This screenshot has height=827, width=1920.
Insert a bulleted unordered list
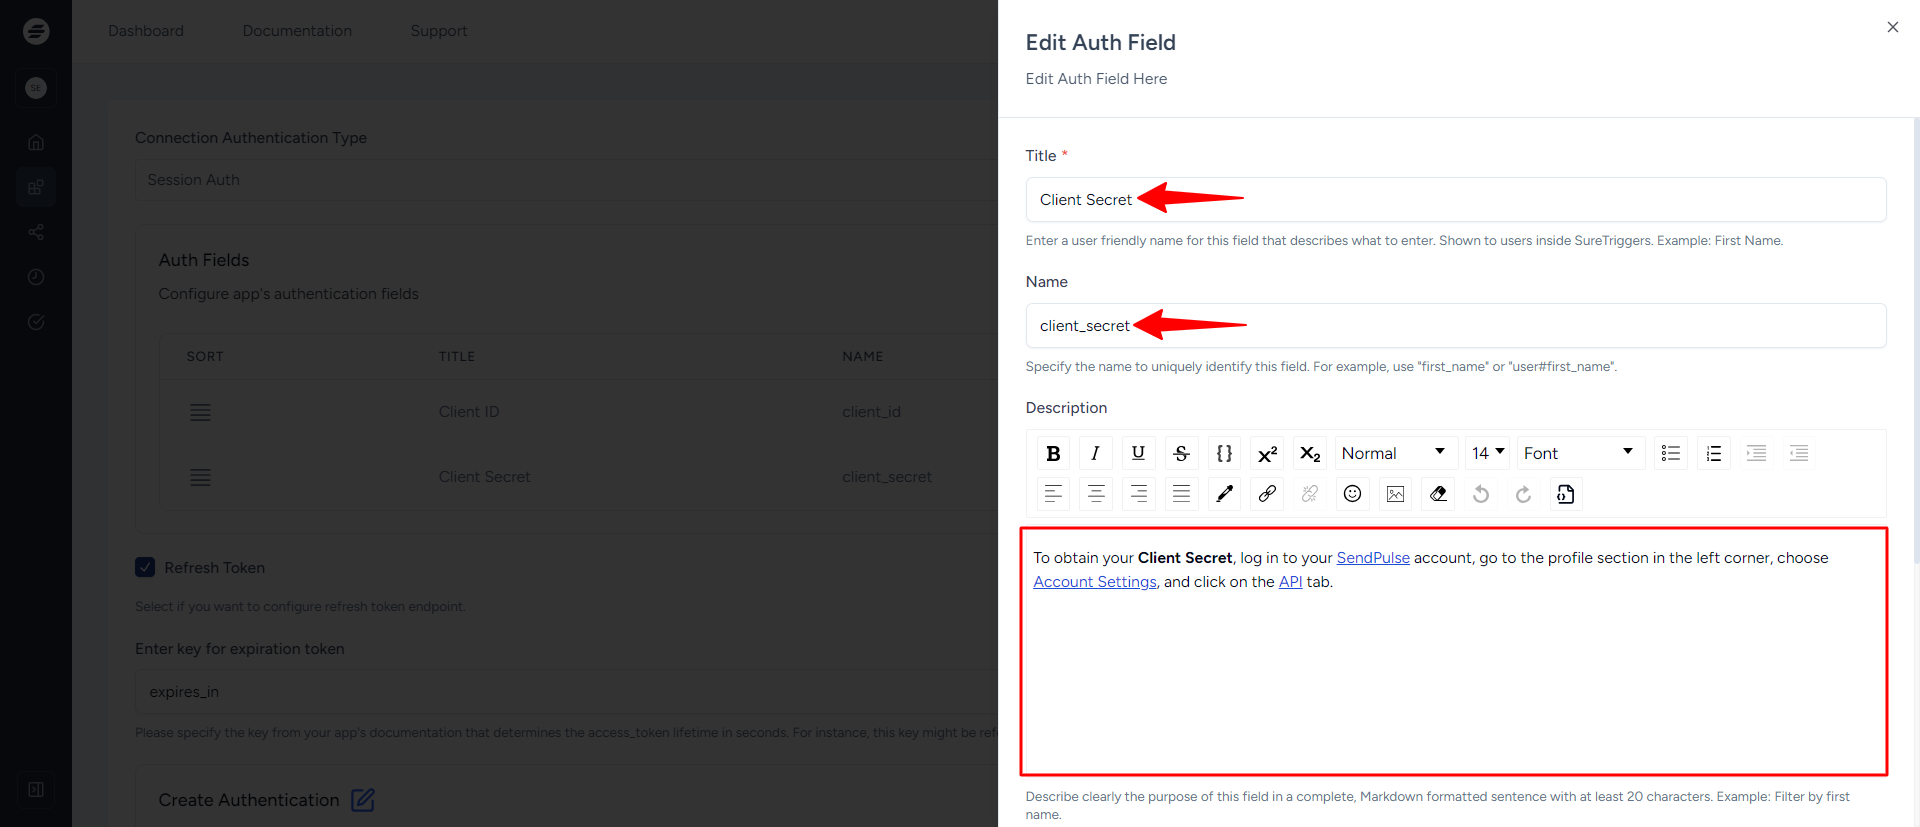click(1670, 454)
